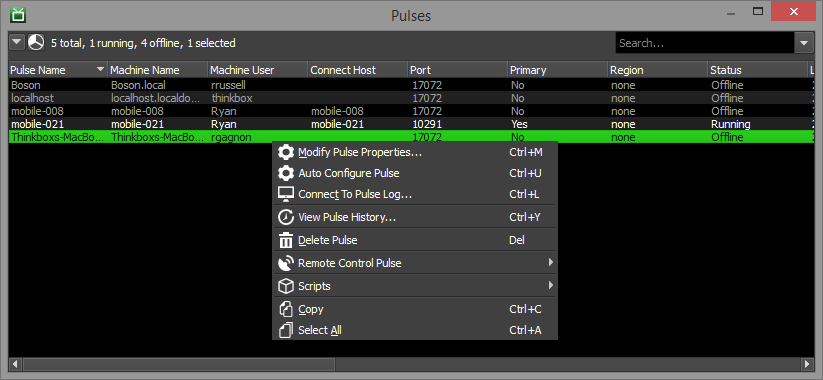The image size is (823, 380).
Task: Click the thinkbox machine user cell
Action: click(x=258, y=98)
